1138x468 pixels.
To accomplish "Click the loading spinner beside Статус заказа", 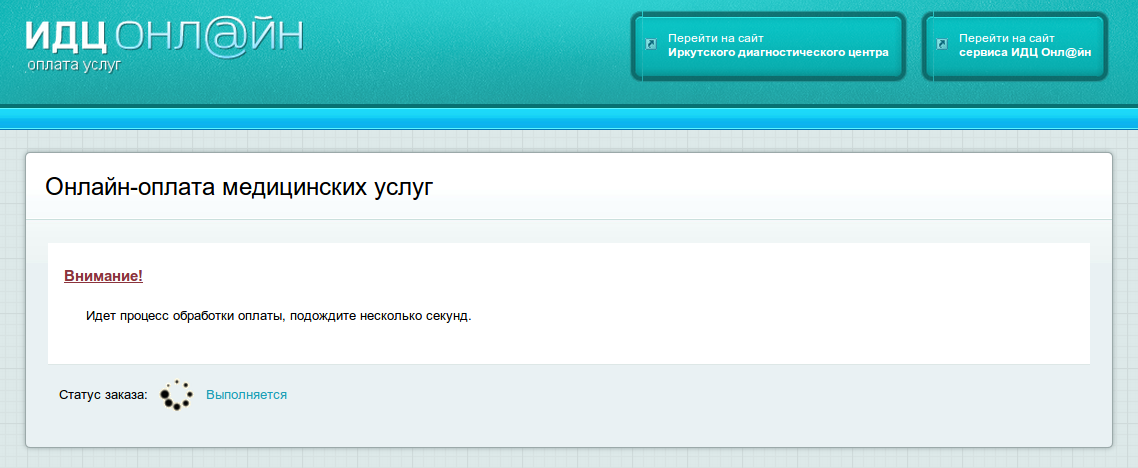I will point(176,395).
